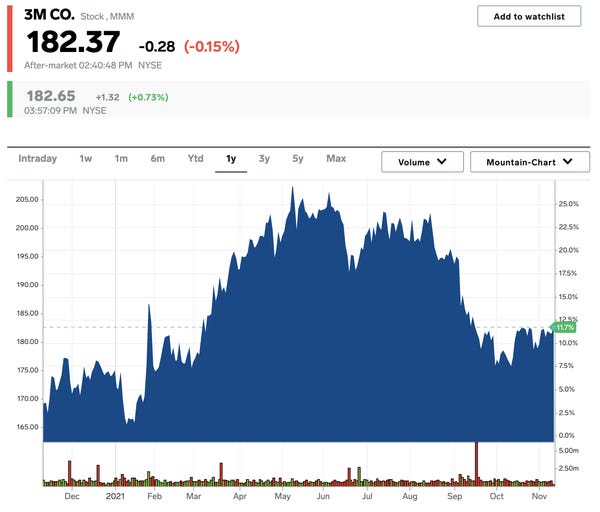Select the 1w time range tab
This screenshot has width=600, height=512.
coord(86,158)
